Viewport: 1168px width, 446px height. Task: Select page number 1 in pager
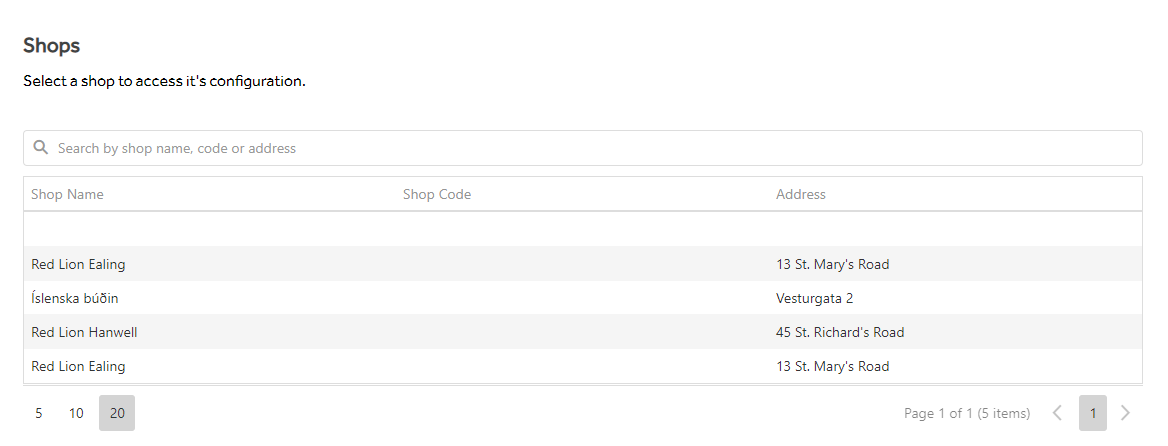pos(1093,413)
